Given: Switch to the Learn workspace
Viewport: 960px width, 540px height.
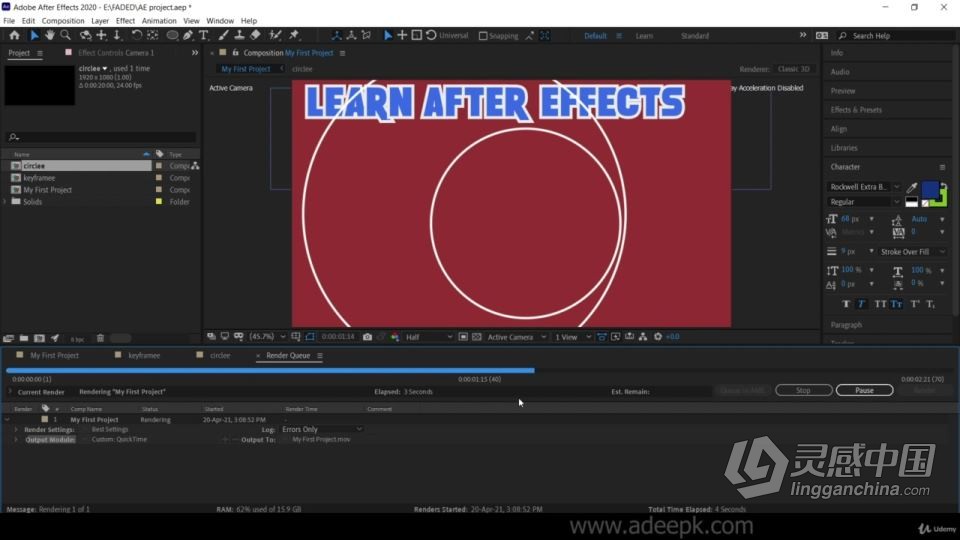Looking at the screenshot, I should pyautogui.click(x=643, y=36).
